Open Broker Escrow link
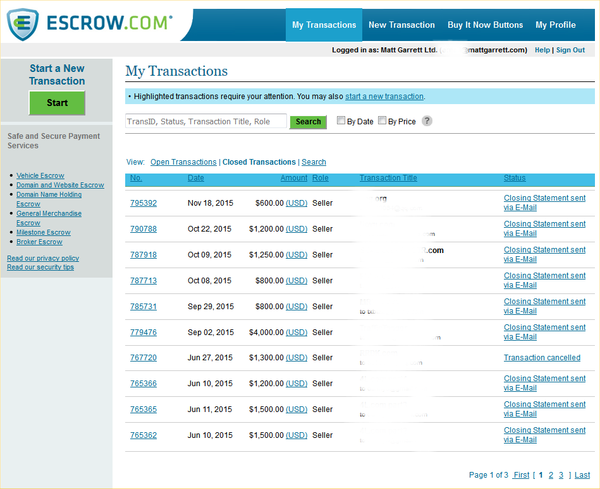 coord(39,242)
